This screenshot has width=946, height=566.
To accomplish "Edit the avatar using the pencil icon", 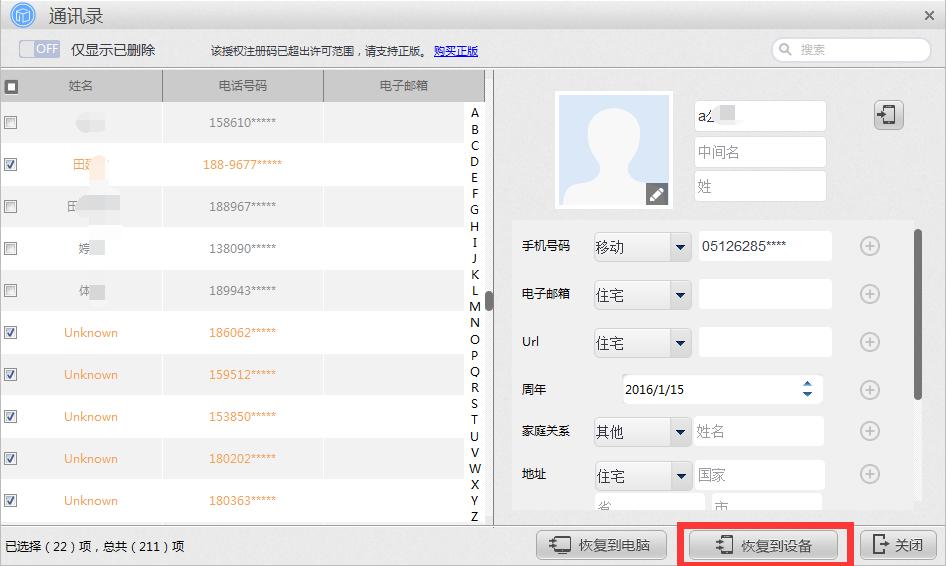I will click(x=656, y=194).
